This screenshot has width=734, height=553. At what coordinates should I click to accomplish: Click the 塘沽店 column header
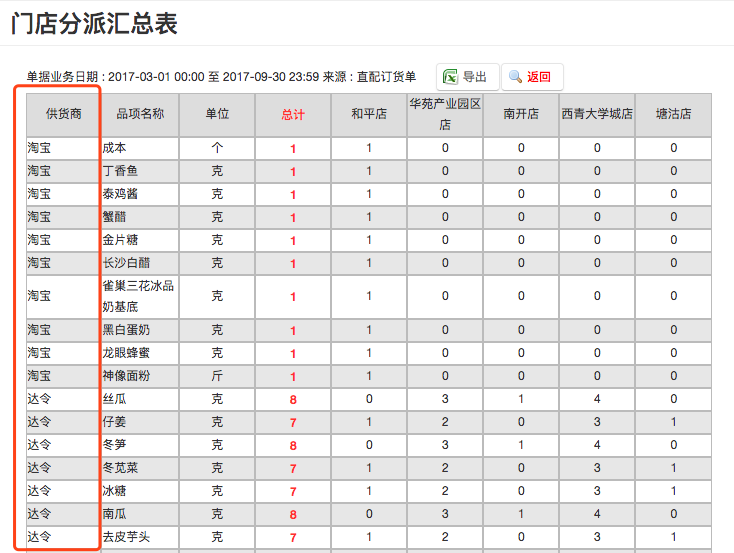pyautogui.click(x=673, y=114)
